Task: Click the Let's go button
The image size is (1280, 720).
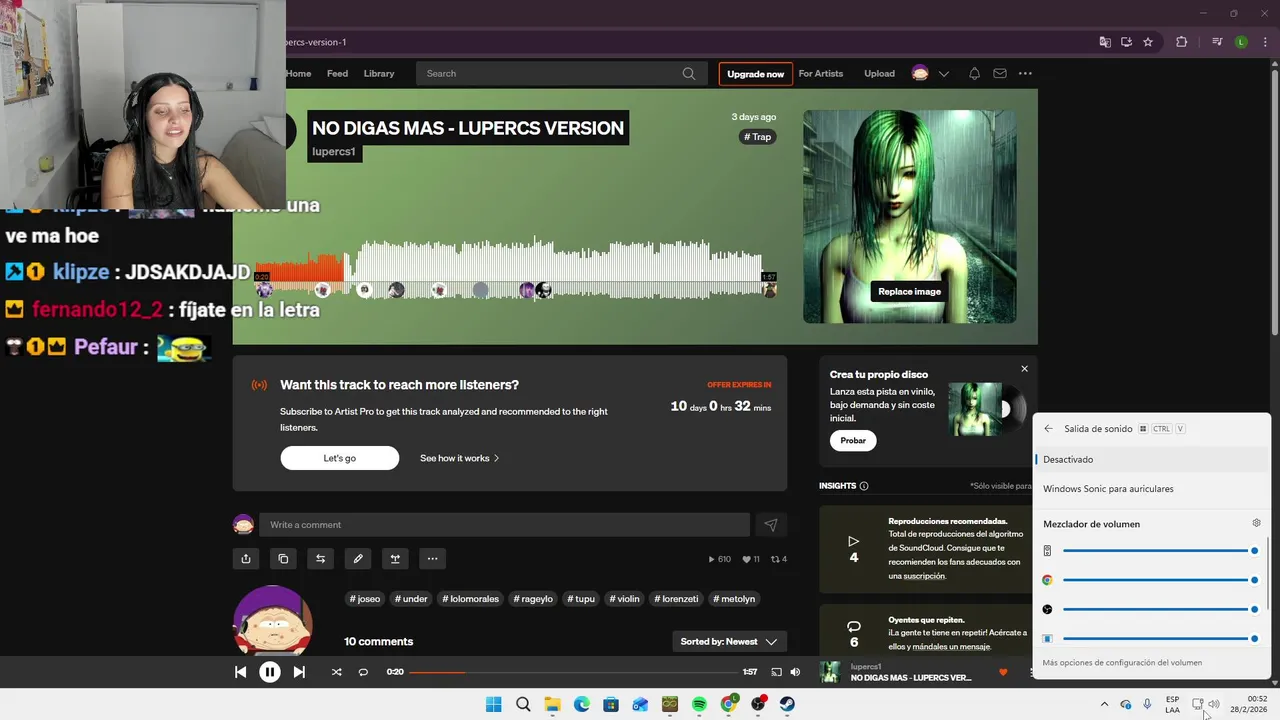Action: tap(339, 458)
